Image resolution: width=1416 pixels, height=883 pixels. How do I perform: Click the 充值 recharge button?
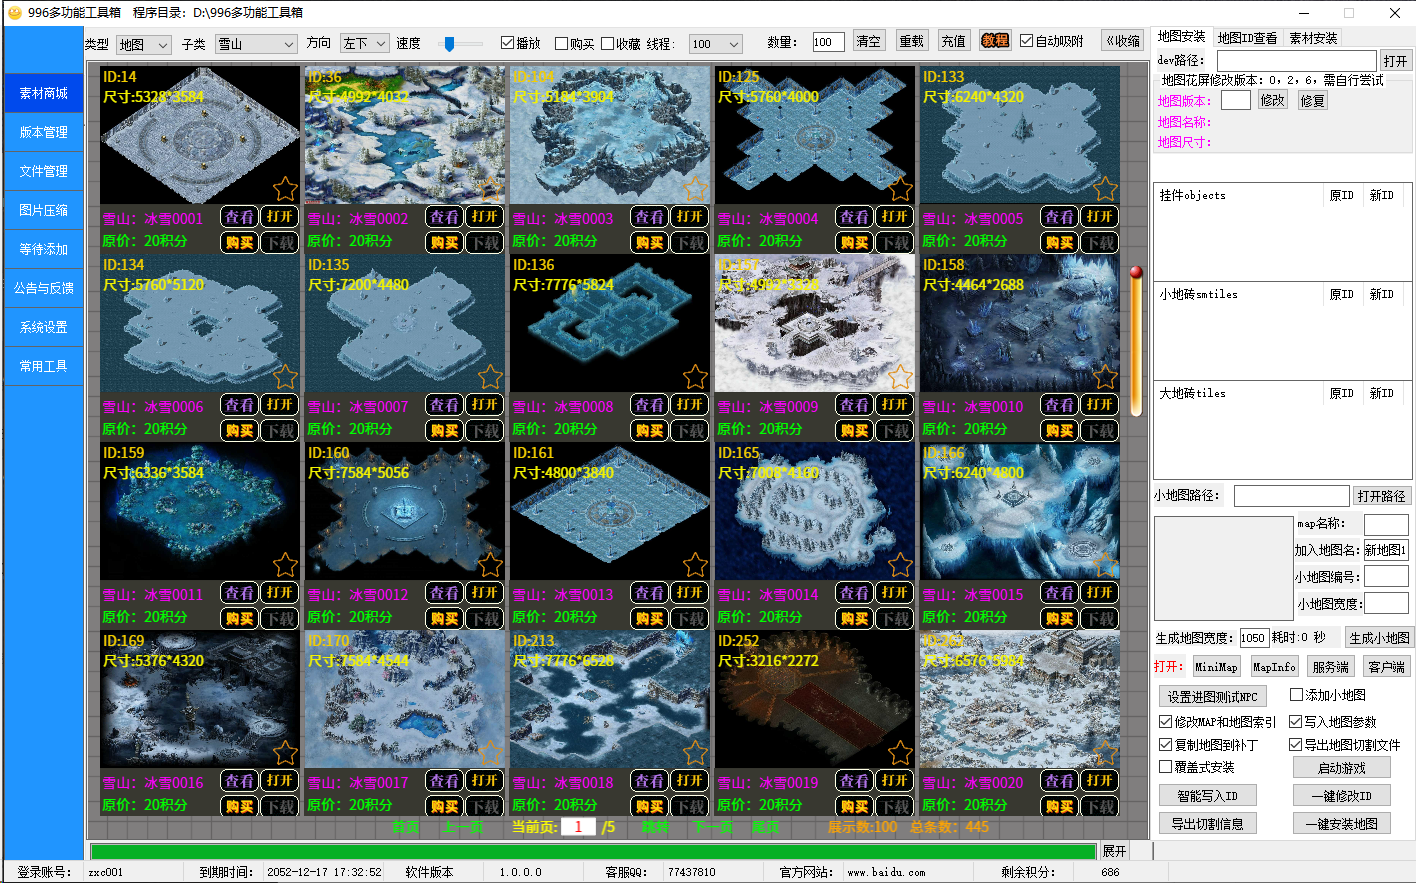point(953,41)
